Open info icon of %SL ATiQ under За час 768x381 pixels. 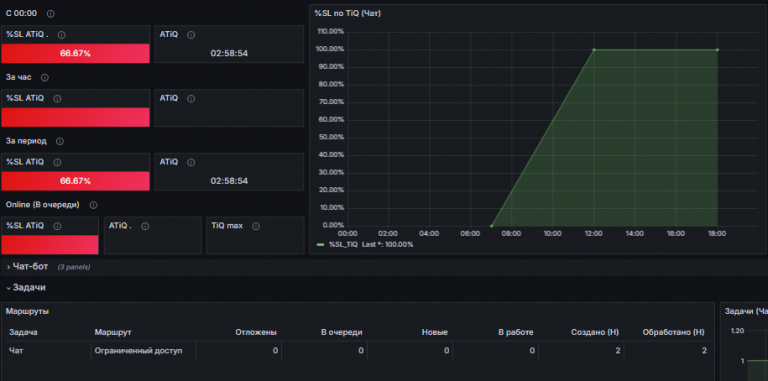tap(57, 98)
